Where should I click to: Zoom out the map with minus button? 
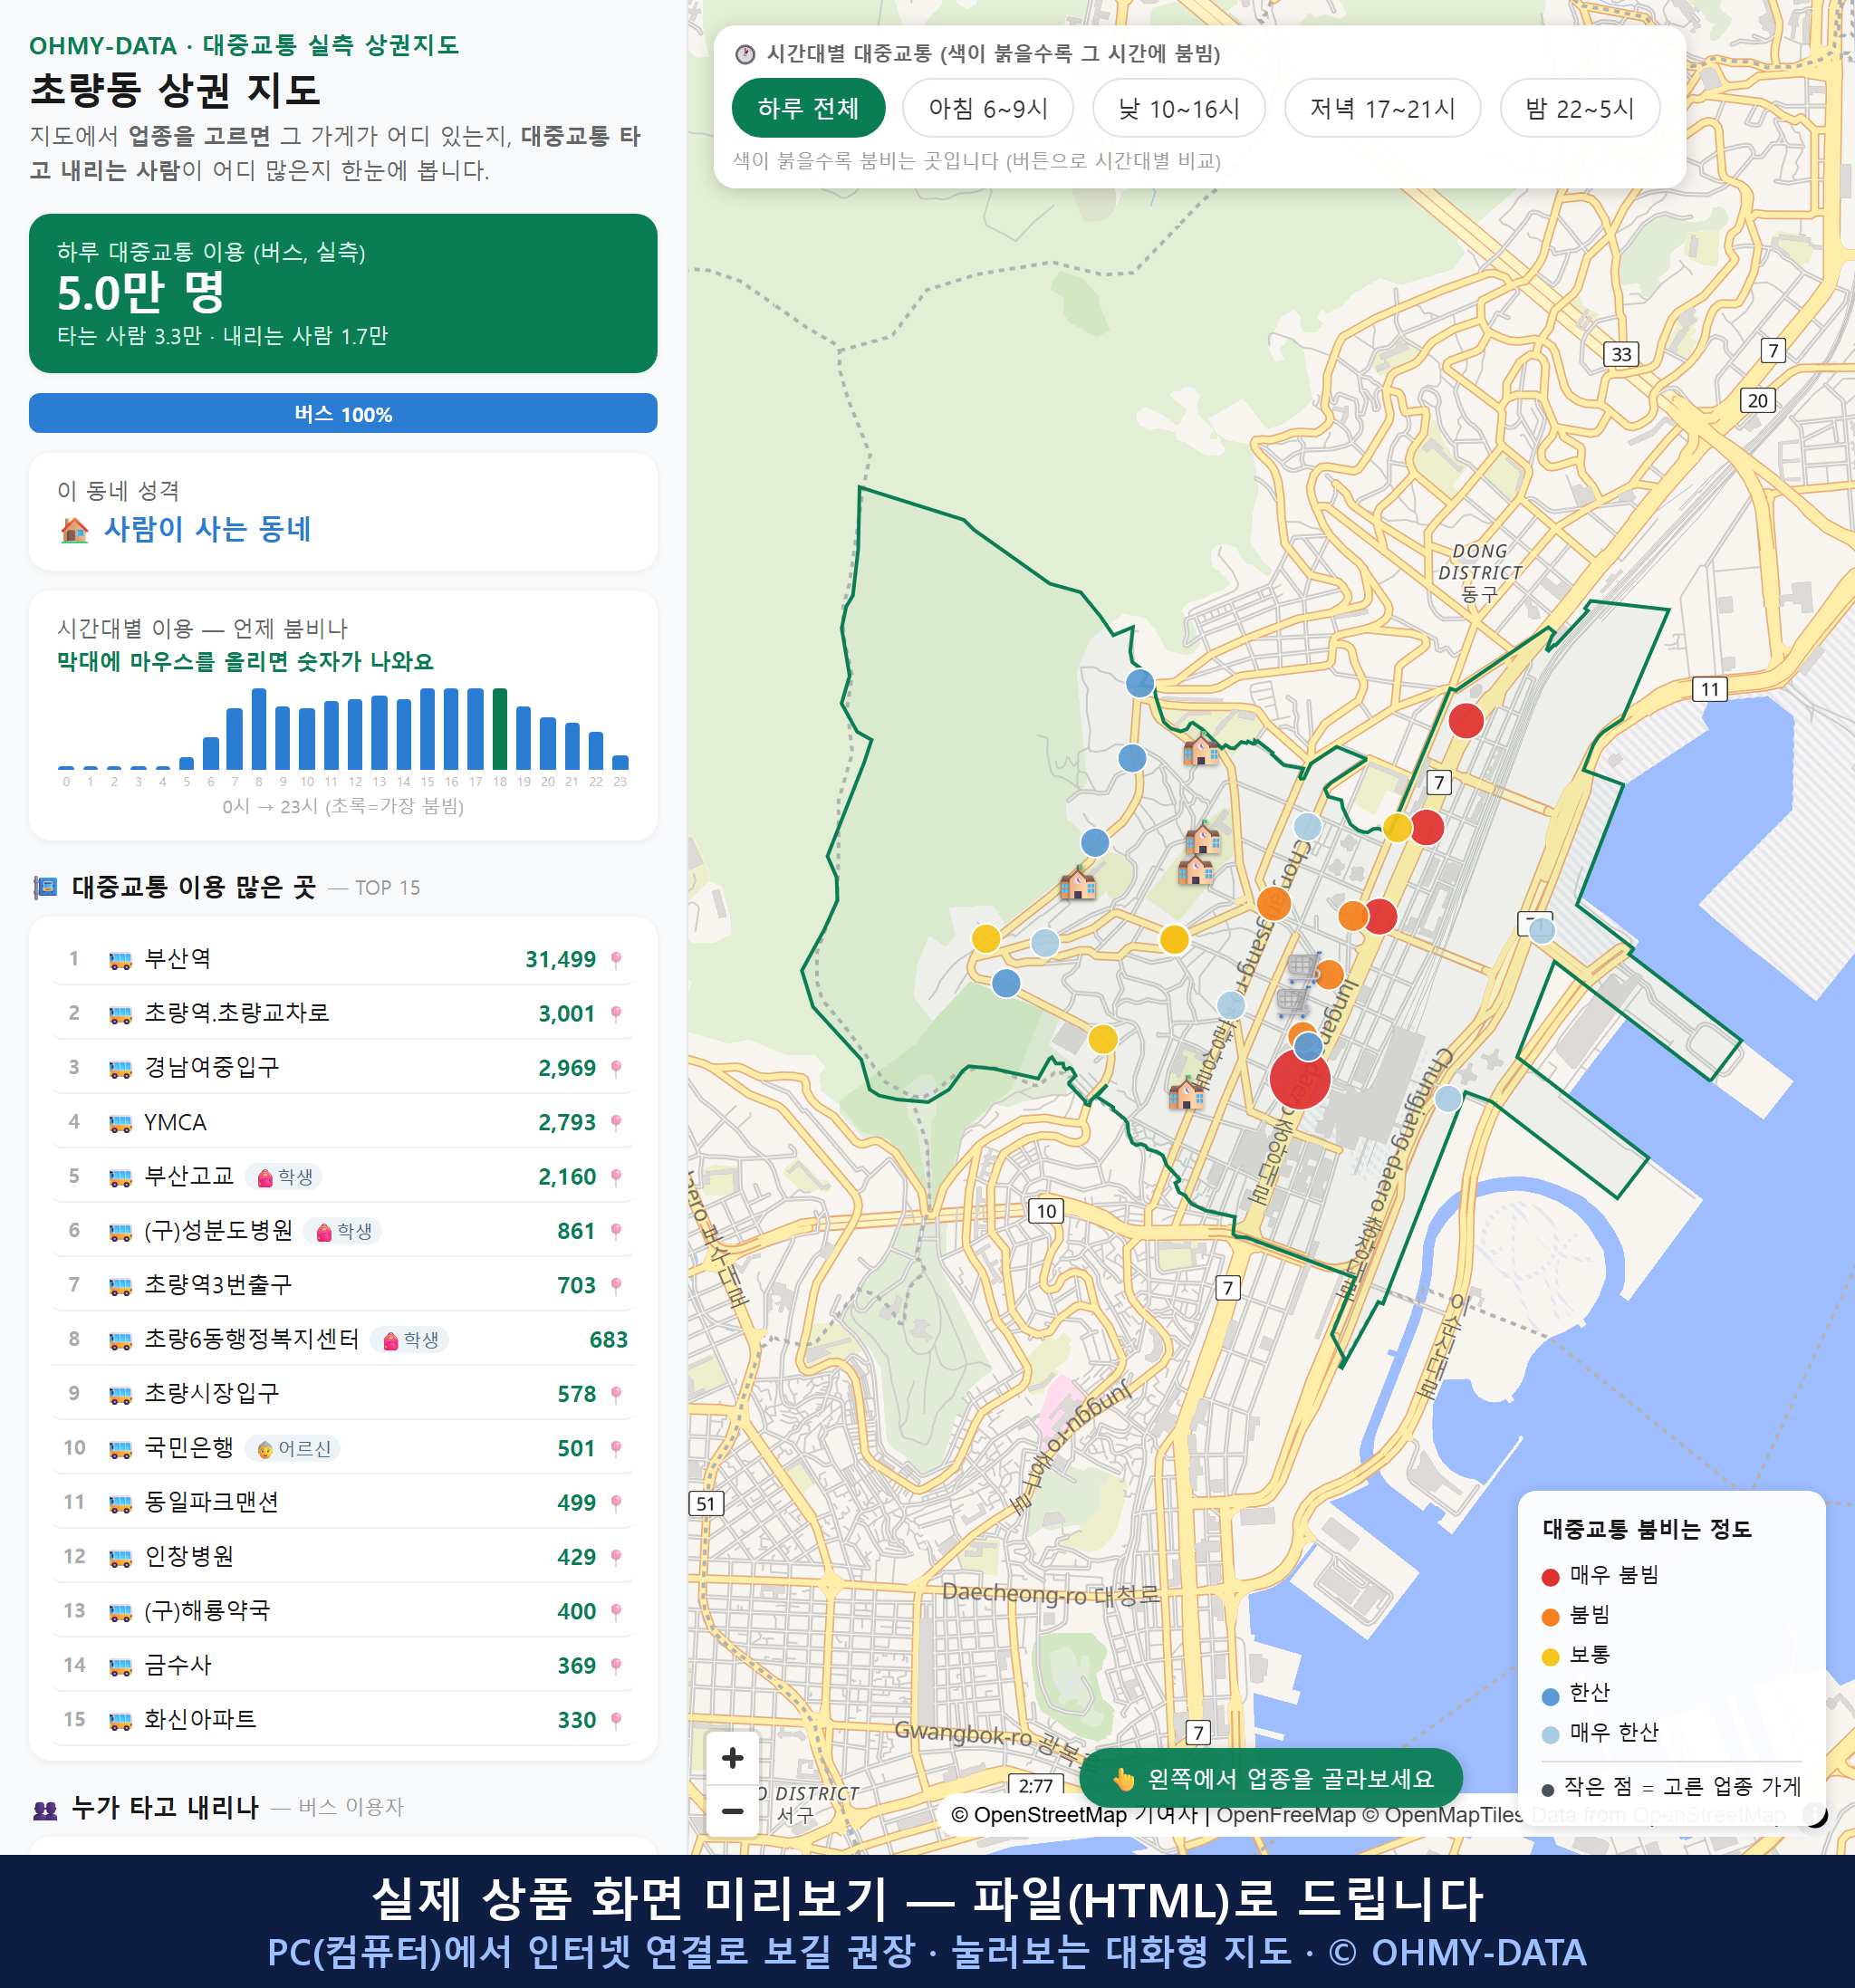click(732, 1811)
